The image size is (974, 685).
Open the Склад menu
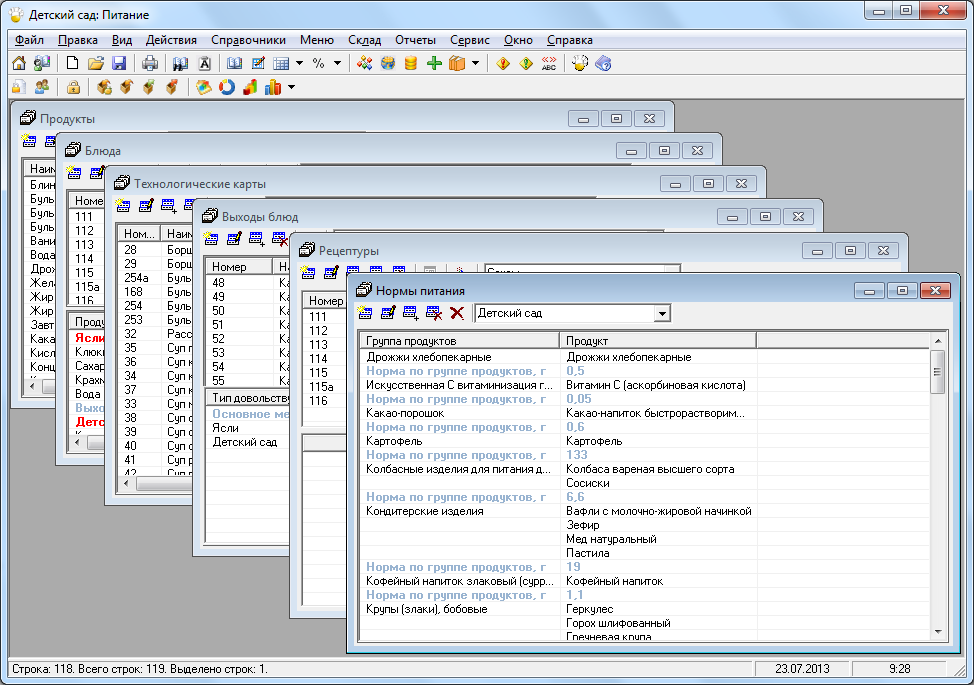(364, 40)
